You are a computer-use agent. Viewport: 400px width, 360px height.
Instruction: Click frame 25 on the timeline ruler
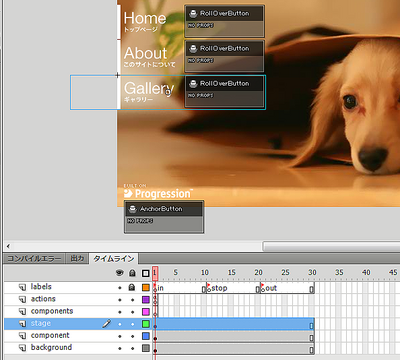[x=285, y=273]
